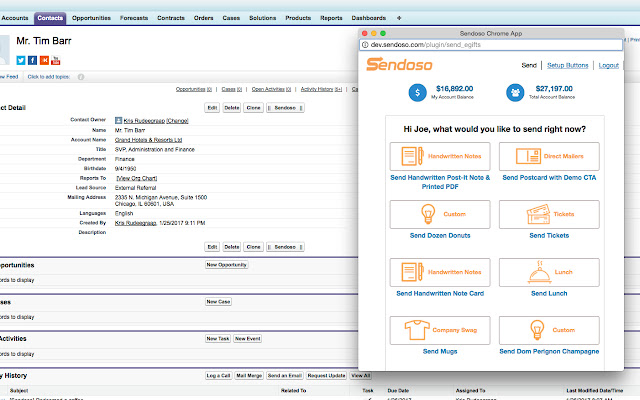Click the YouTube icon under contact name
This screenshot has width=640, height=400.
click(55, 60)
